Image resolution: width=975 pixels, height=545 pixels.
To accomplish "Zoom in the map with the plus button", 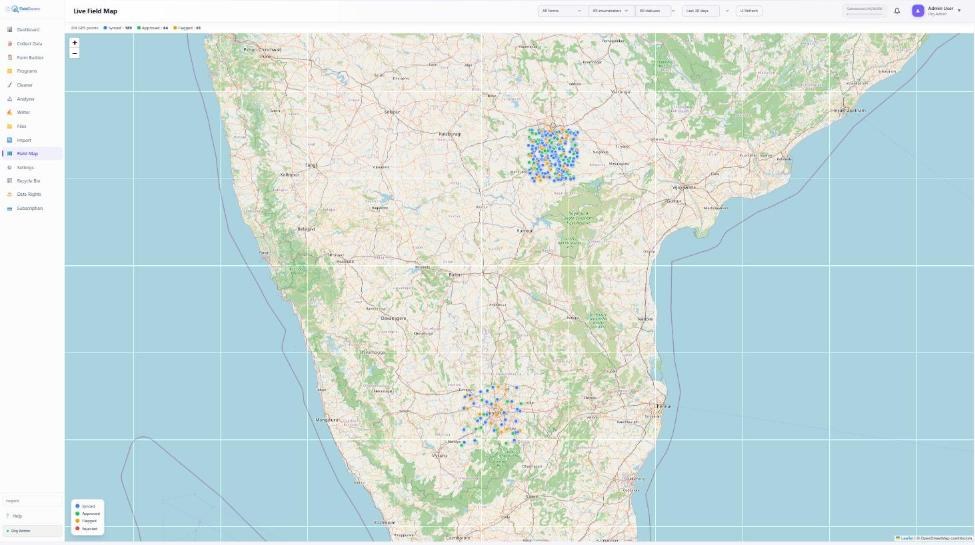I will [75, 43].
